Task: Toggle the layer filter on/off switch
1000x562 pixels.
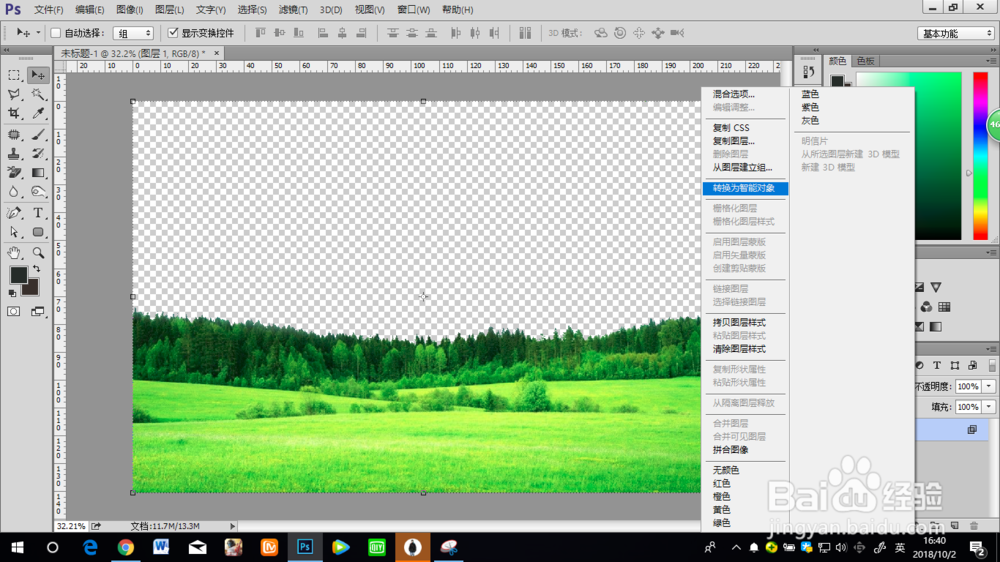Action: click(992, 366)
